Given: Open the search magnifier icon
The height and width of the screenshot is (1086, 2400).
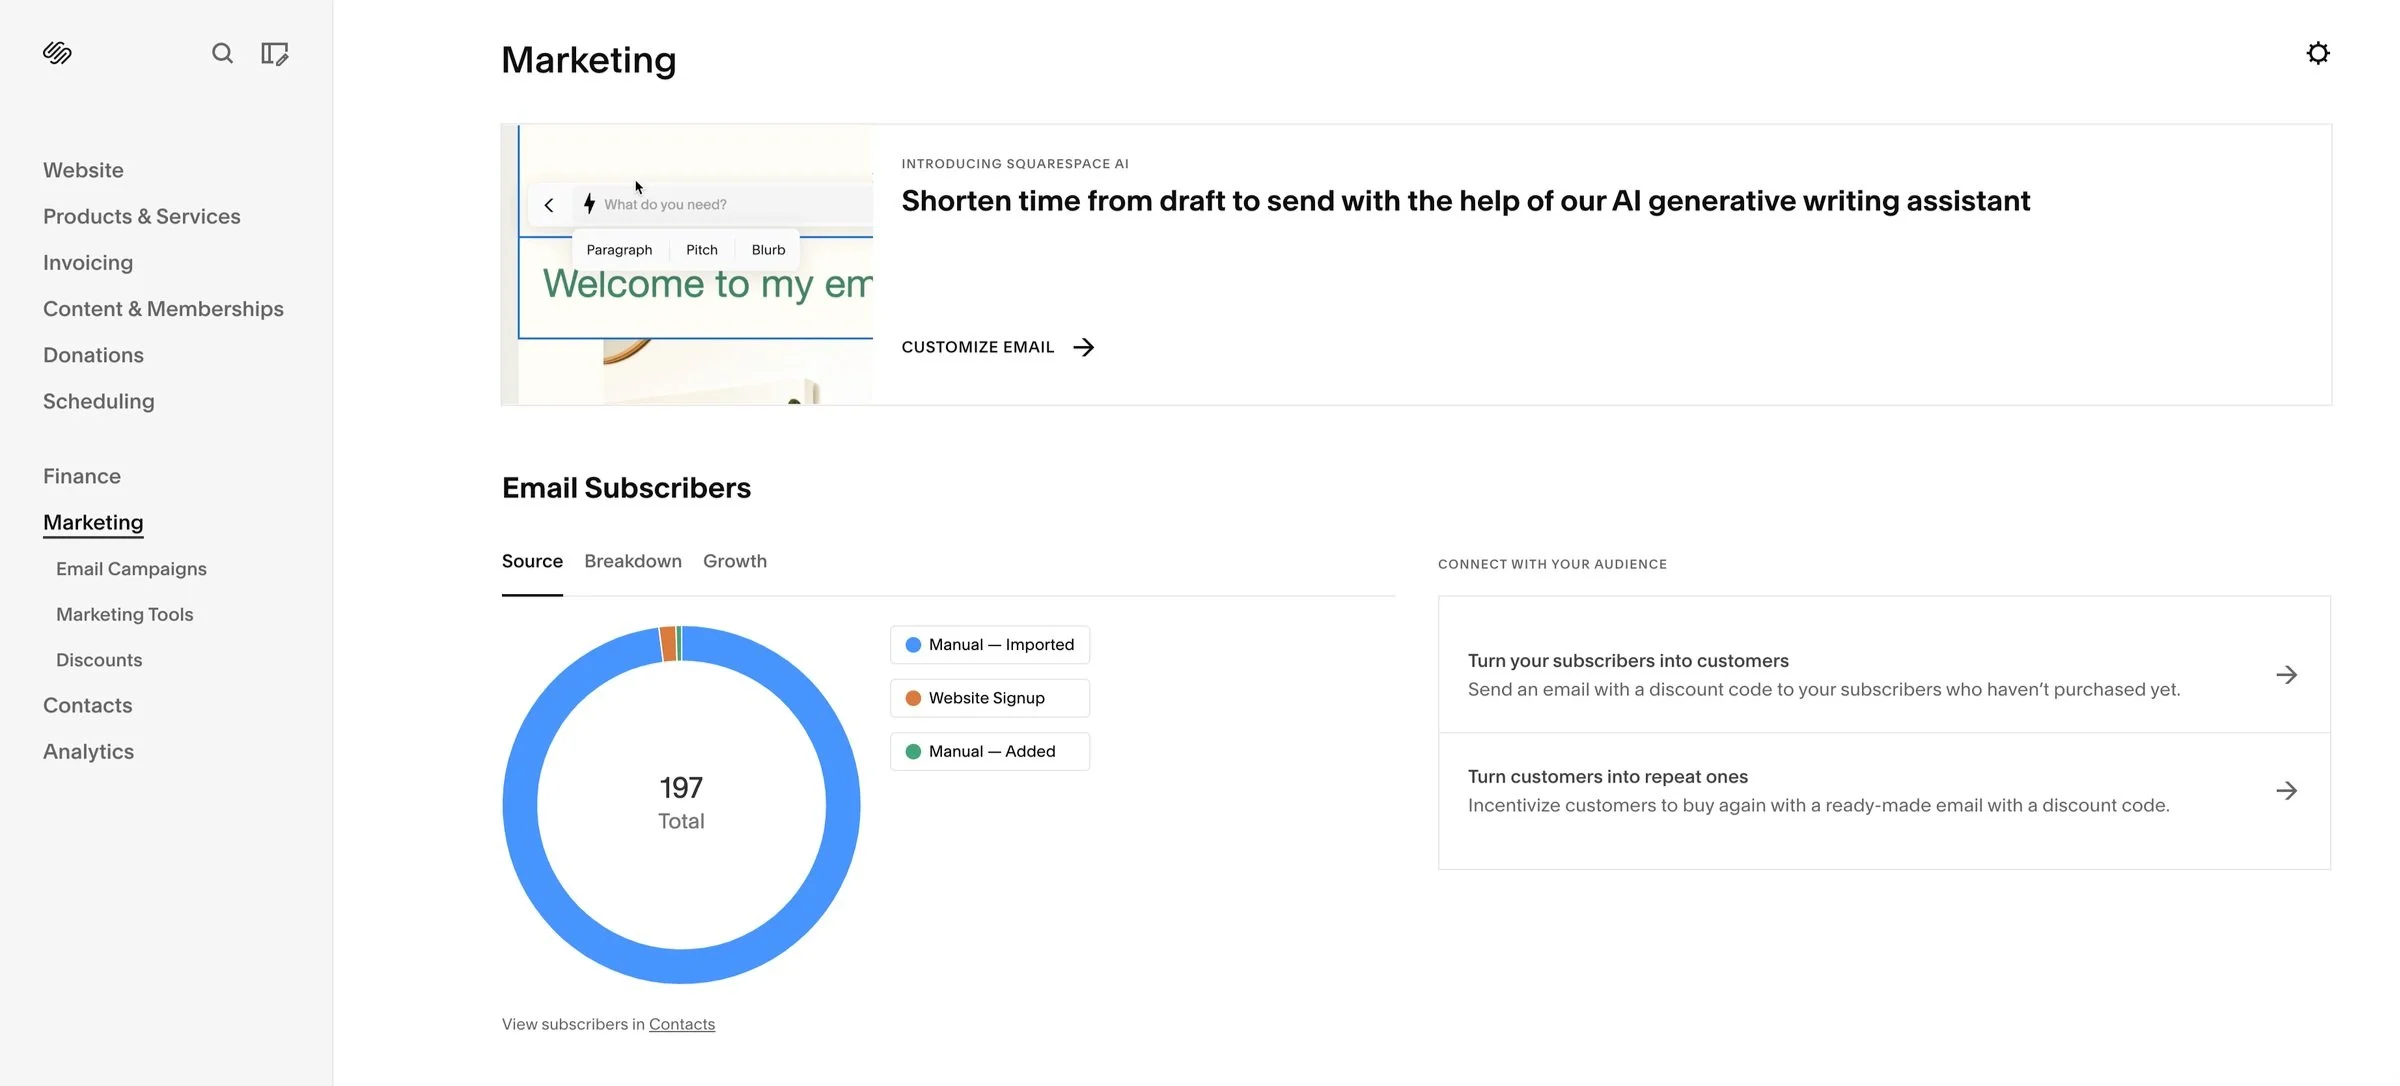Looking at the screenshot, I should tap(222, 53).
